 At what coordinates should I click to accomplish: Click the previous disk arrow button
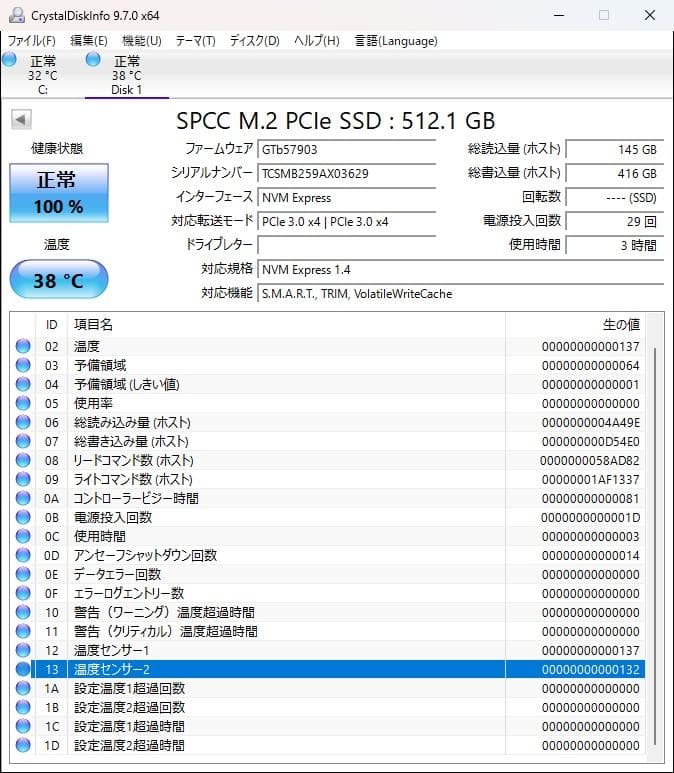[21, 119]
